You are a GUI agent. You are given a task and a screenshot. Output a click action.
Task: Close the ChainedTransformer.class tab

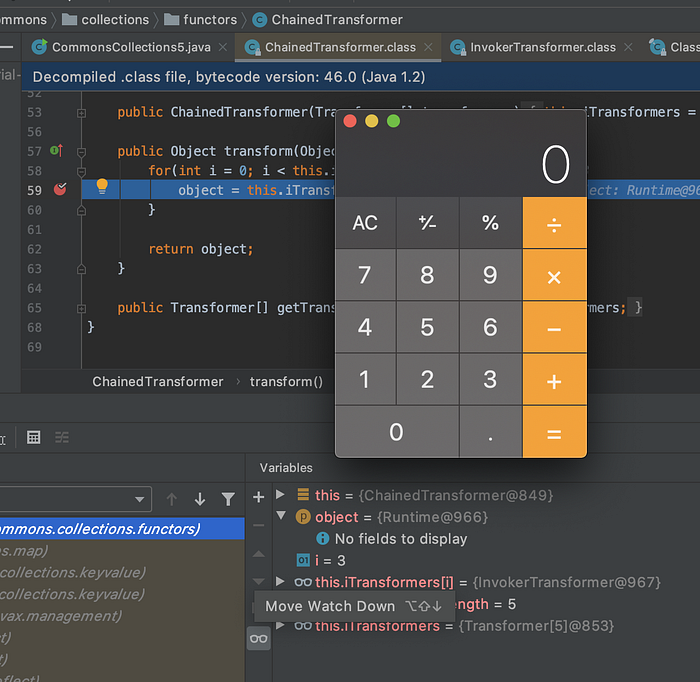(428, 47)
